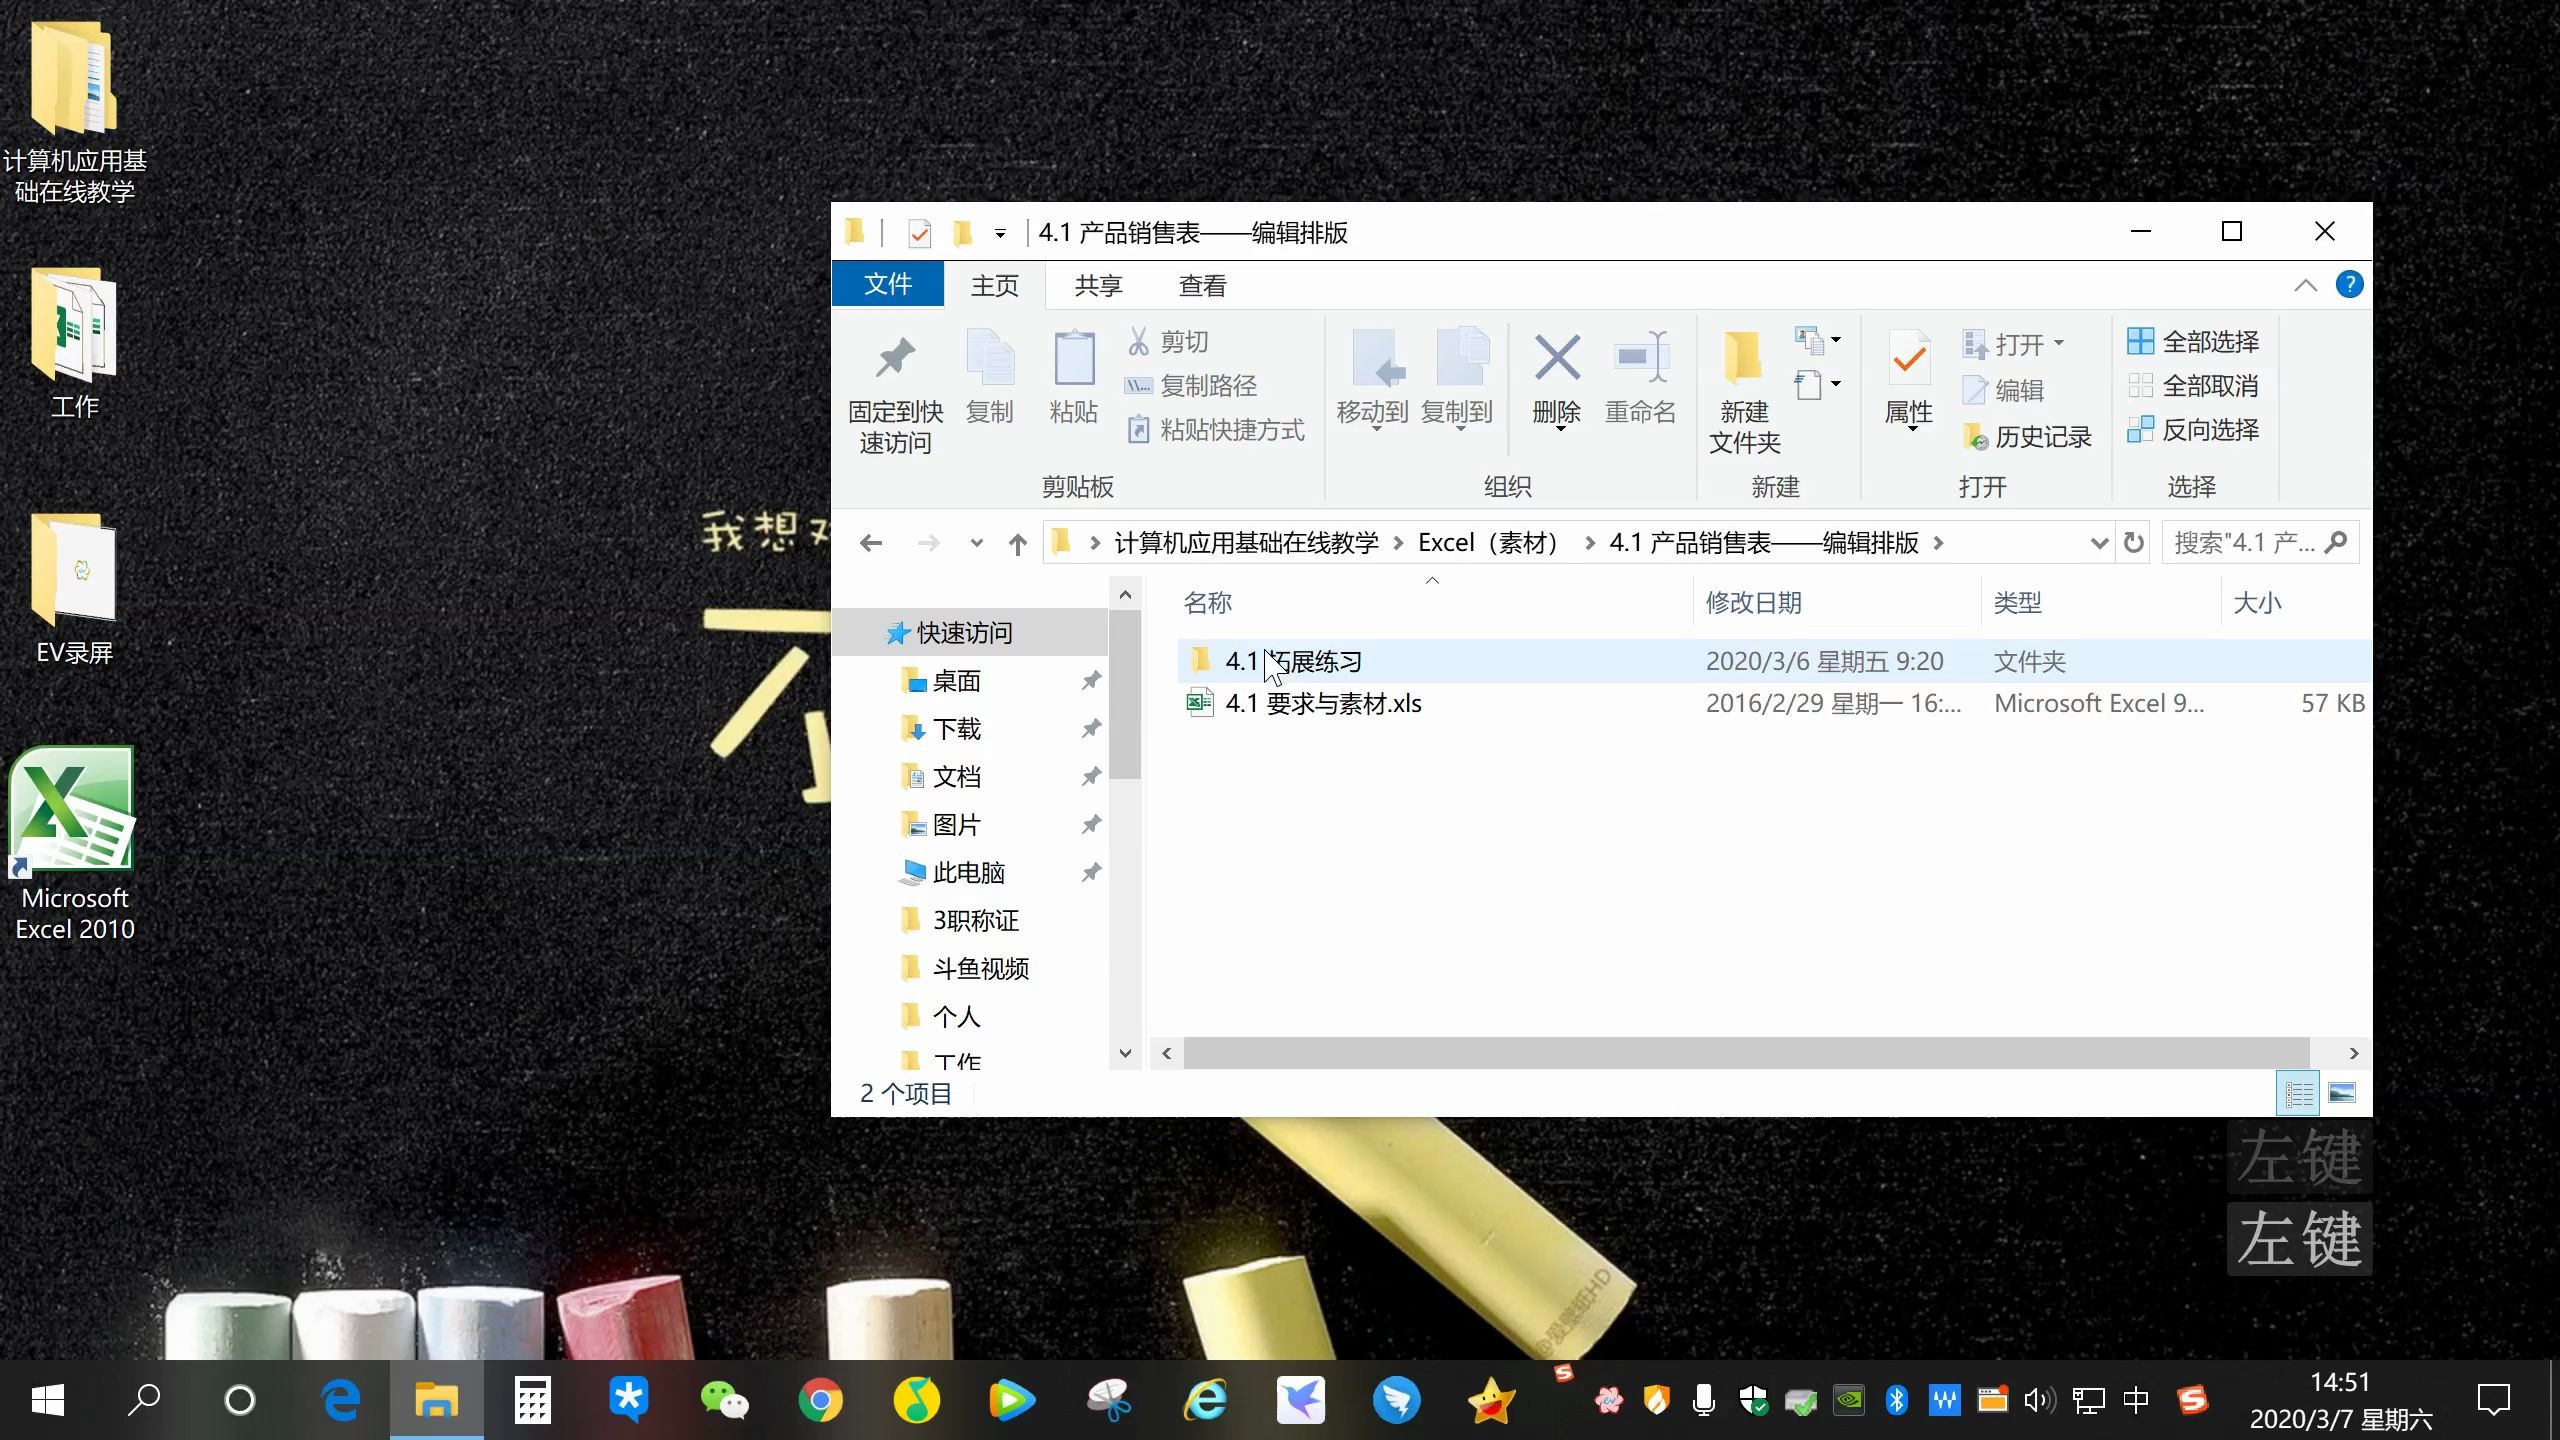The image size is (2560, 1440).
Task: Open the address bar dropdown arrow
Action: coord(2098,542)
